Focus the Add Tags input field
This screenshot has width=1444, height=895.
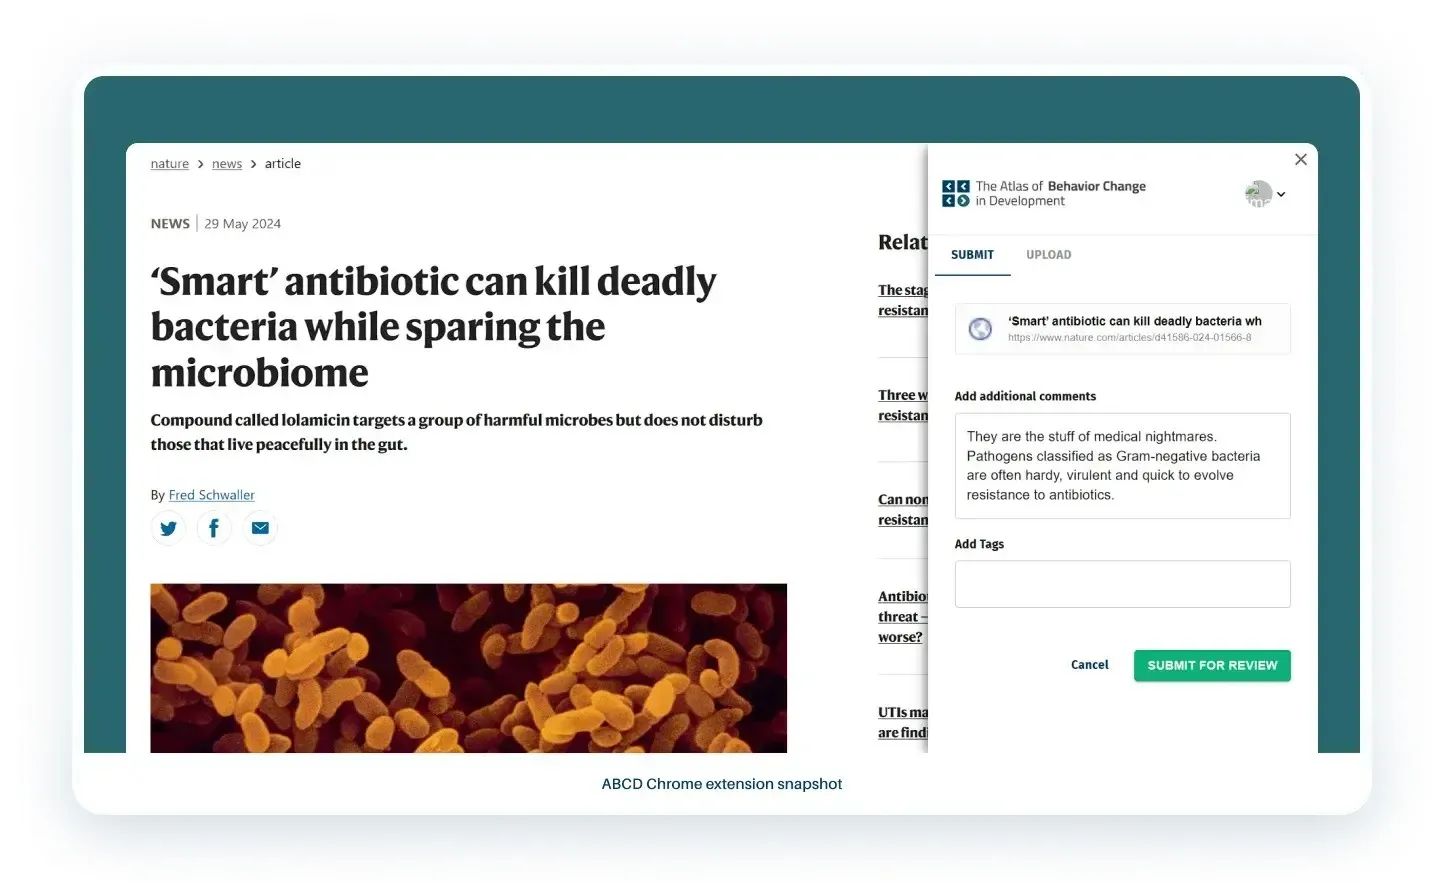[x=1121, y=584]
